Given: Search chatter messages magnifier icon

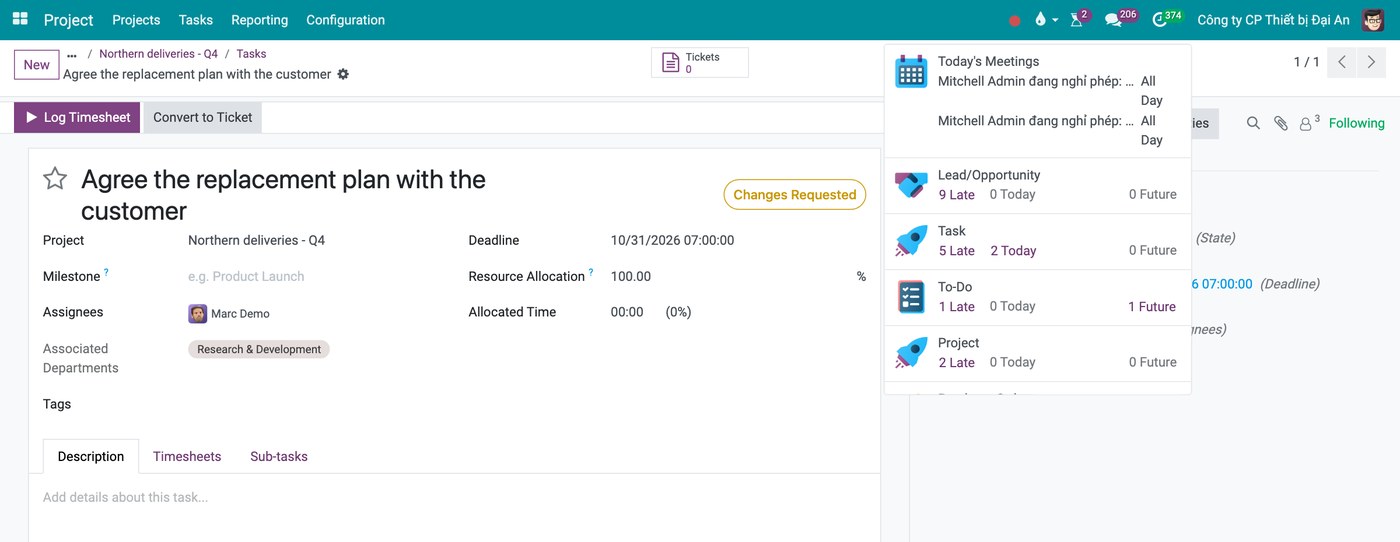Looking at the screenshot, I should pyautogui.click(x=1253, y=123).
